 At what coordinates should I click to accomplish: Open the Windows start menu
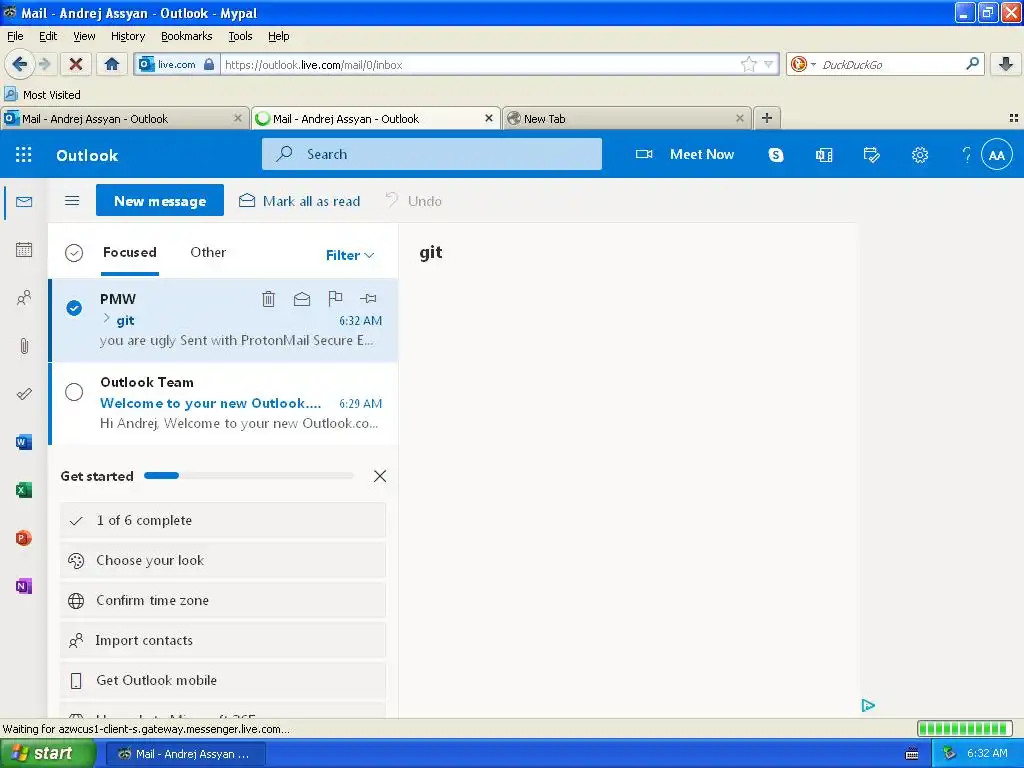tap(48, 754)
